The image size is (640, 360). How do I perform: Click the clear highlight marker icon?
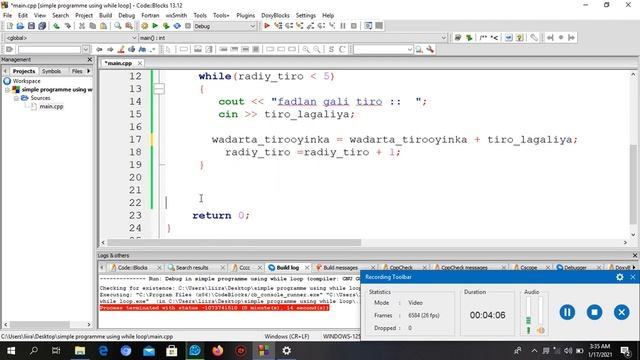pos(121,49)
